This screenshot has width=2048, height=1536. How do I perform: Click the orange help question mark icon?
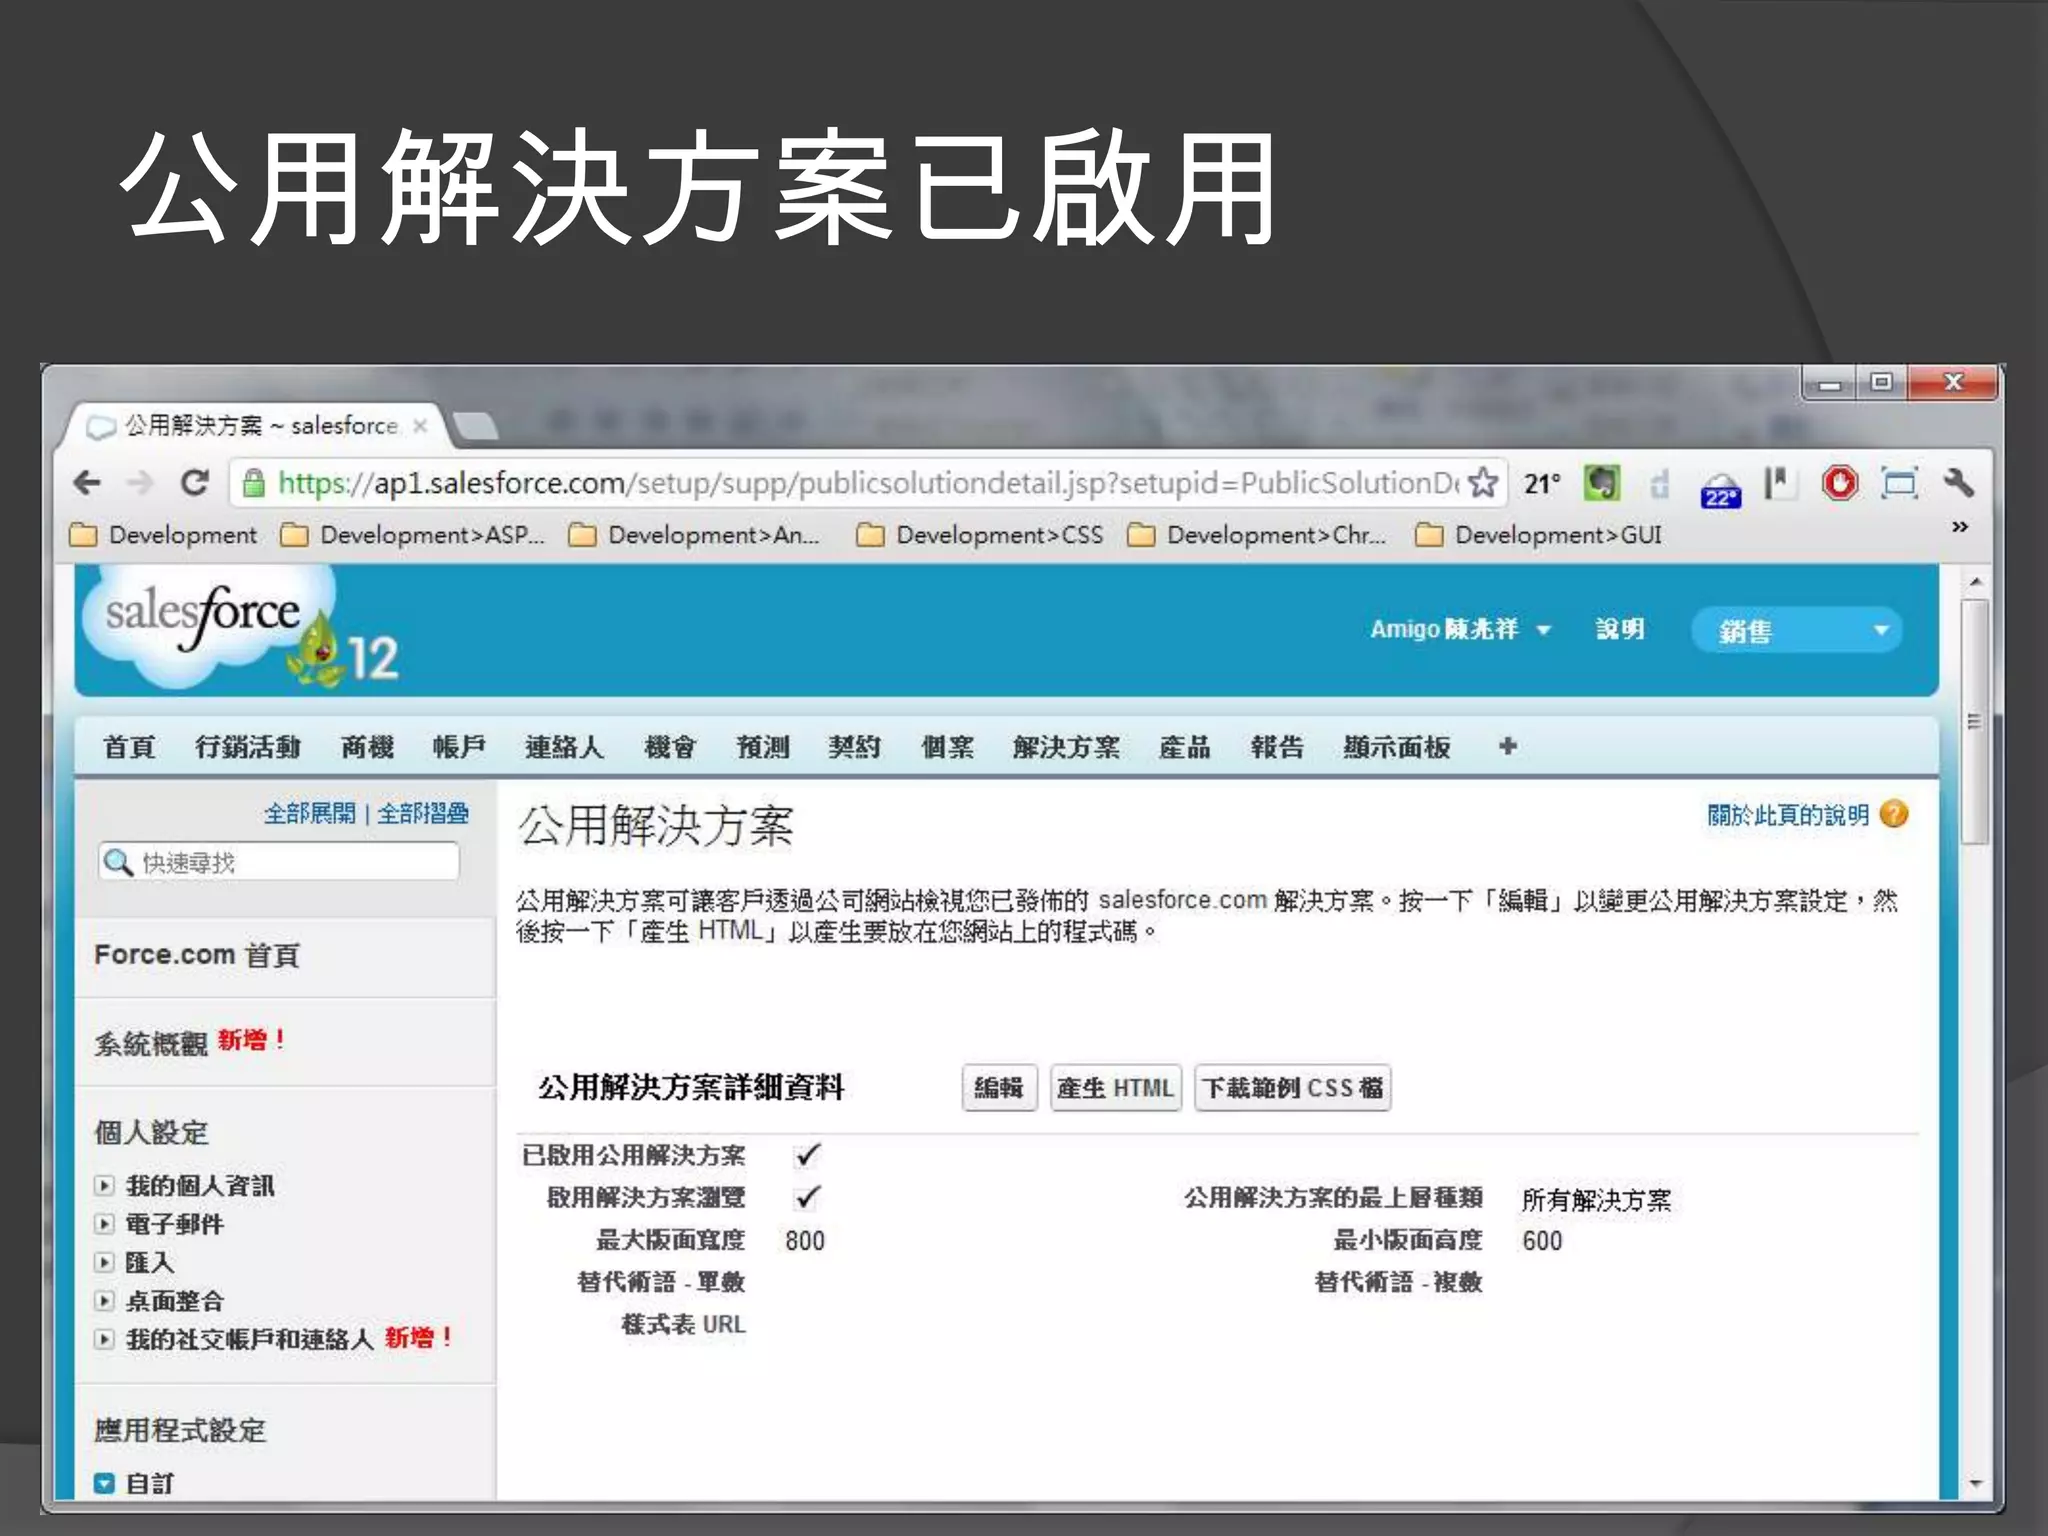[x=1894, y=814]
